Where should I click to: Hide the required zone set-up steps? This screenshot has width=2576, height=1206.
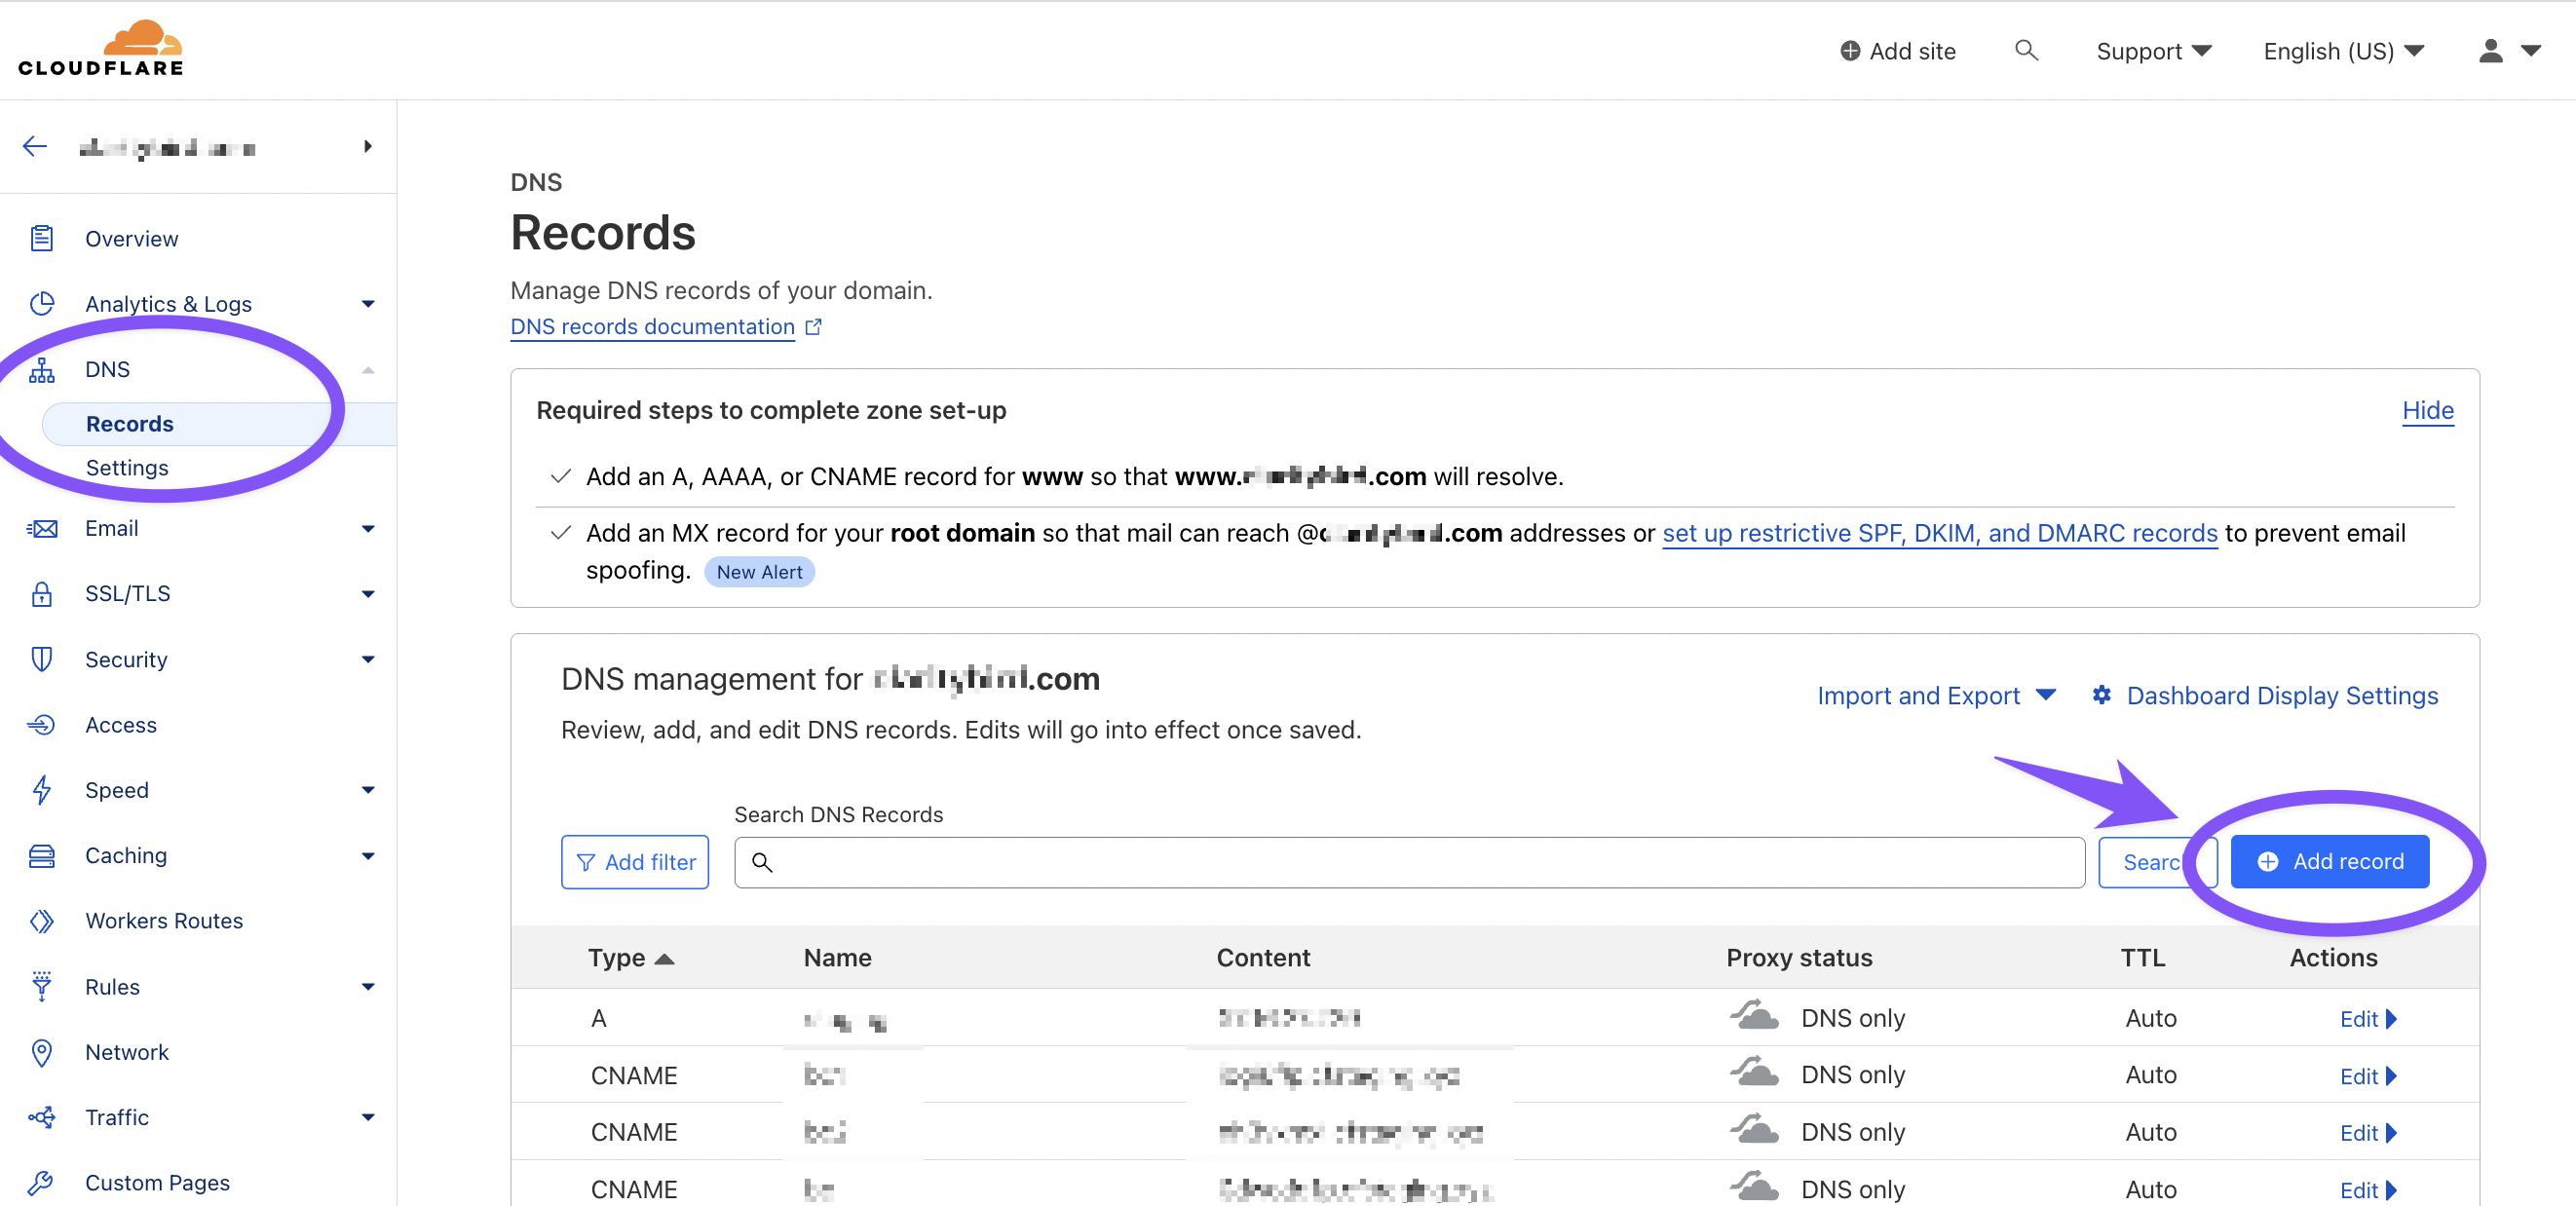[2427, 410]
